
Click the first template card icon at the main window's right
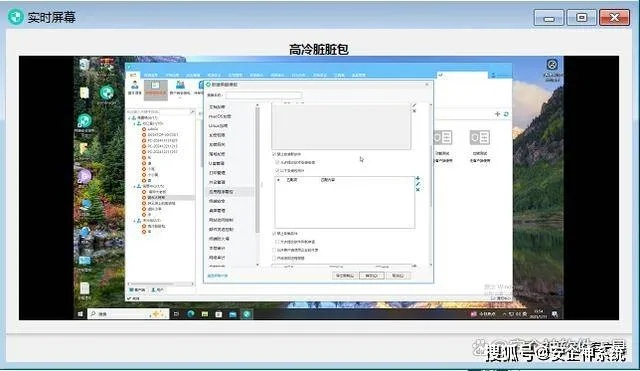pyautogui.click(x=443, y=138)
